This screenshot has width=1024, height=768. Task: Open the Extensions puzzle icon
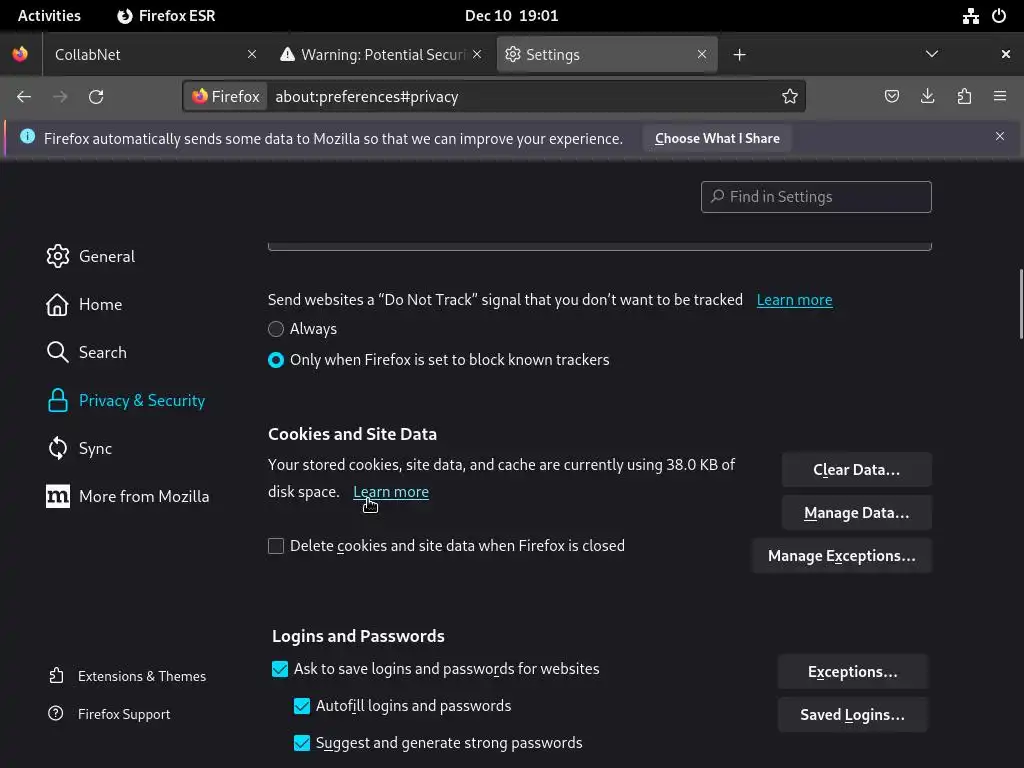[964, 97]
